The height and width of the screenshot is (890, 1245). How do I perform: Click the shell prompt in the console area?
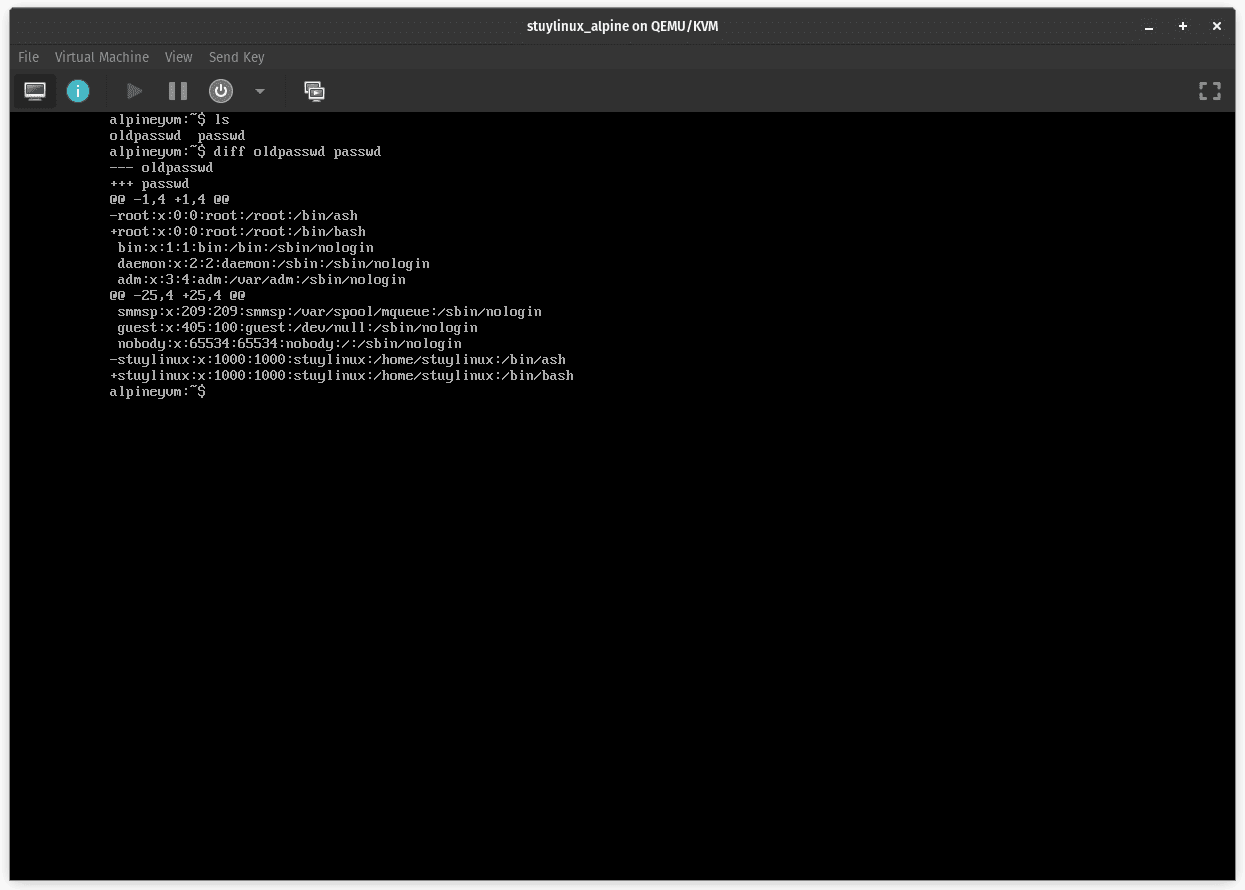click(x=157, y=391)
